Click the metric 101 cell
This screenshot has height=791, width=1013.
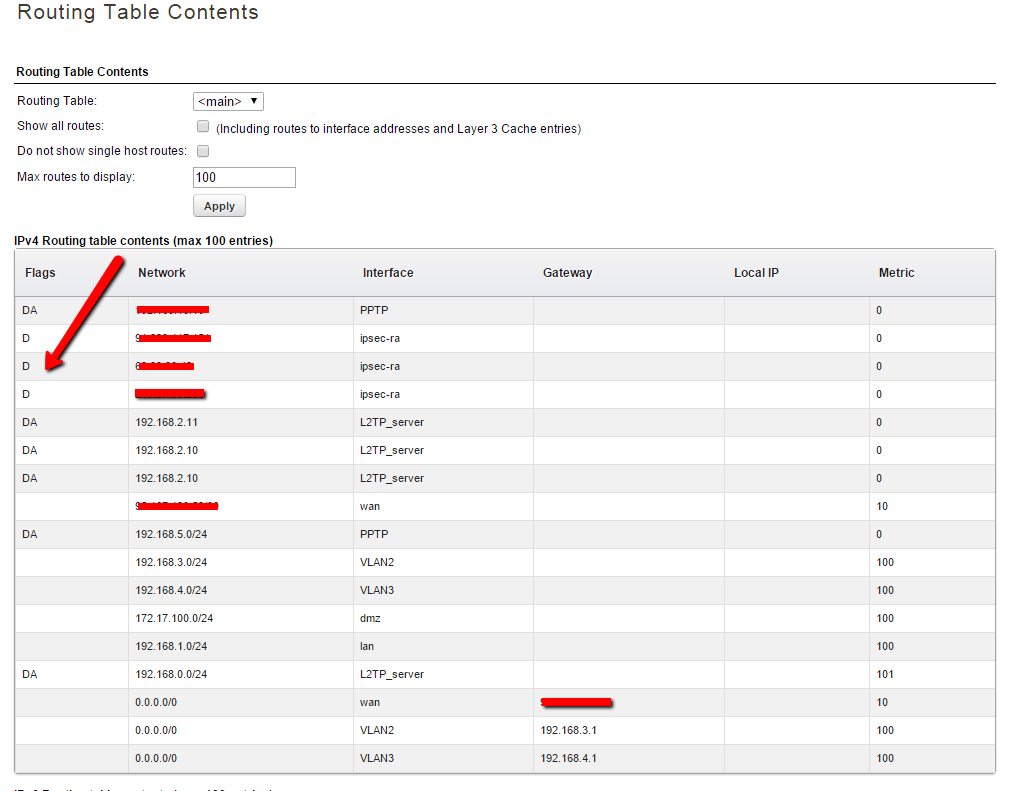point(885,674)
